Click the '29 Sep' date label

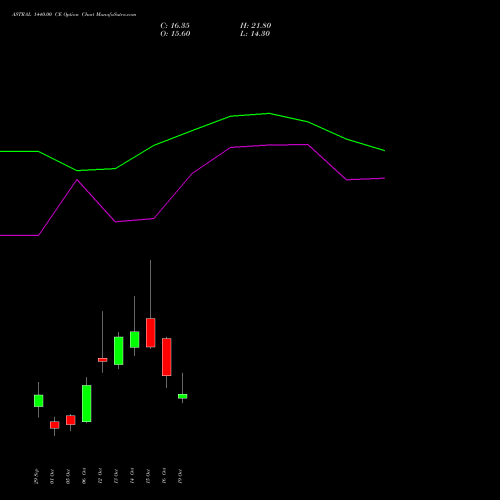[x=36, y=477]
